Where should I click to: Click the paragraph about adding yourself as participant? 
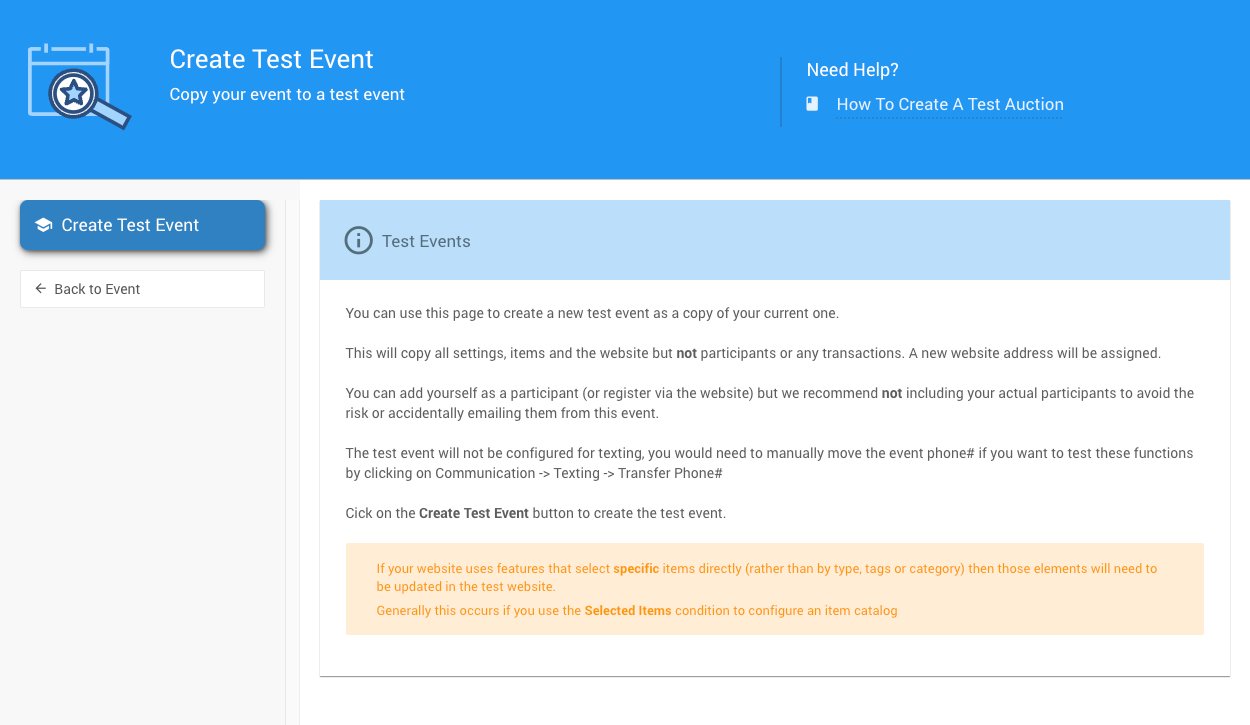(769, 403)
